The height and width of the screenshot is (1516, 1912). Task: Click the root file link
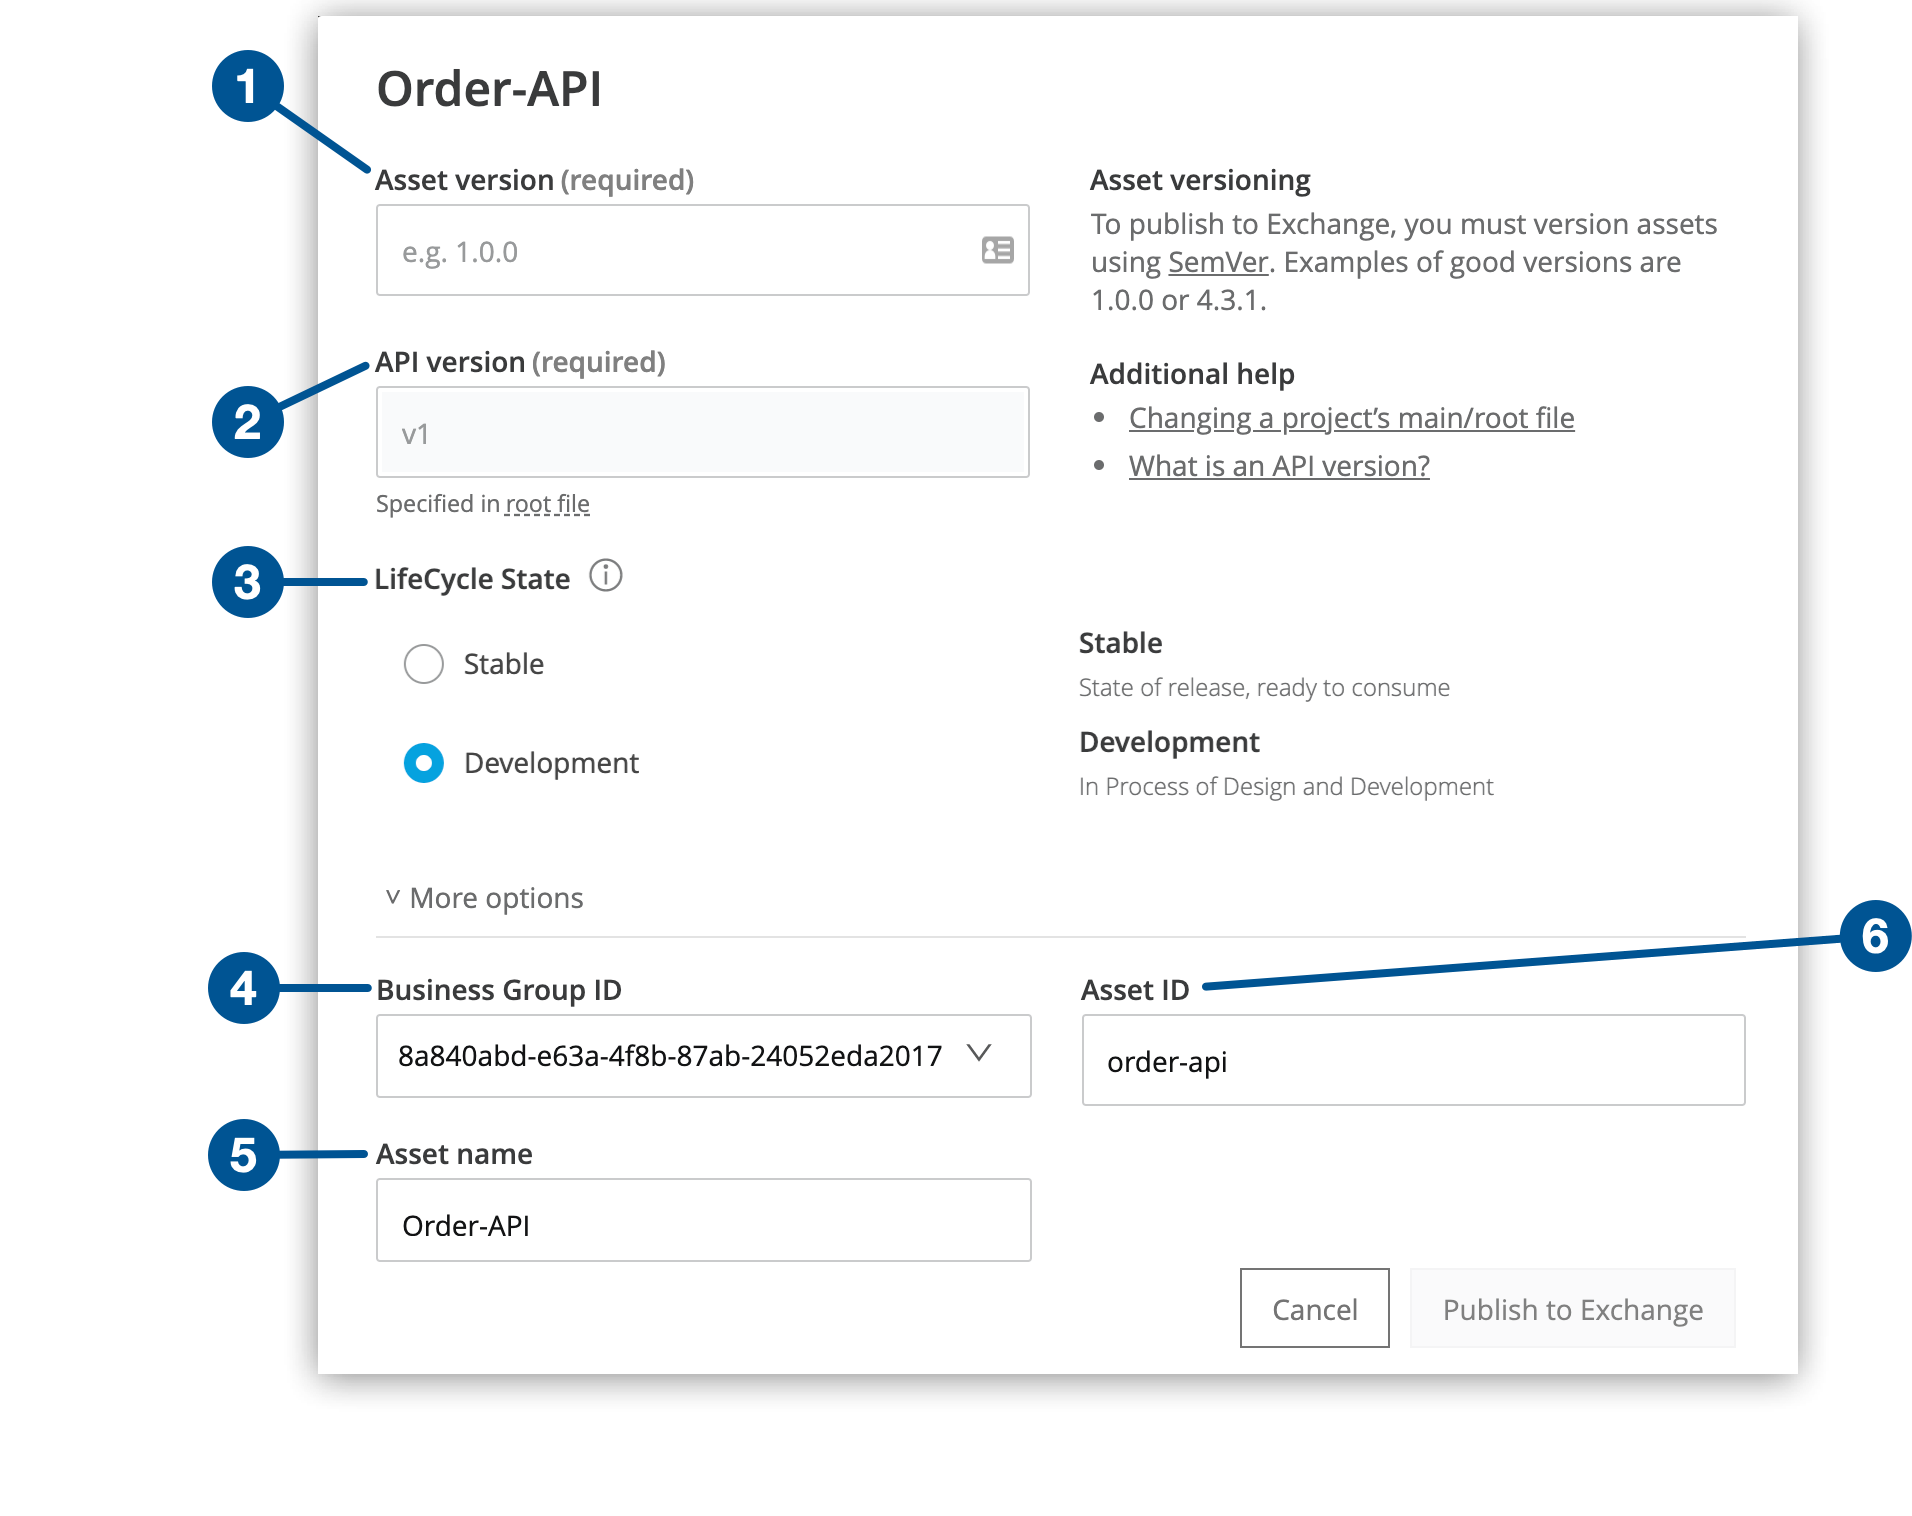click(547, 503)
